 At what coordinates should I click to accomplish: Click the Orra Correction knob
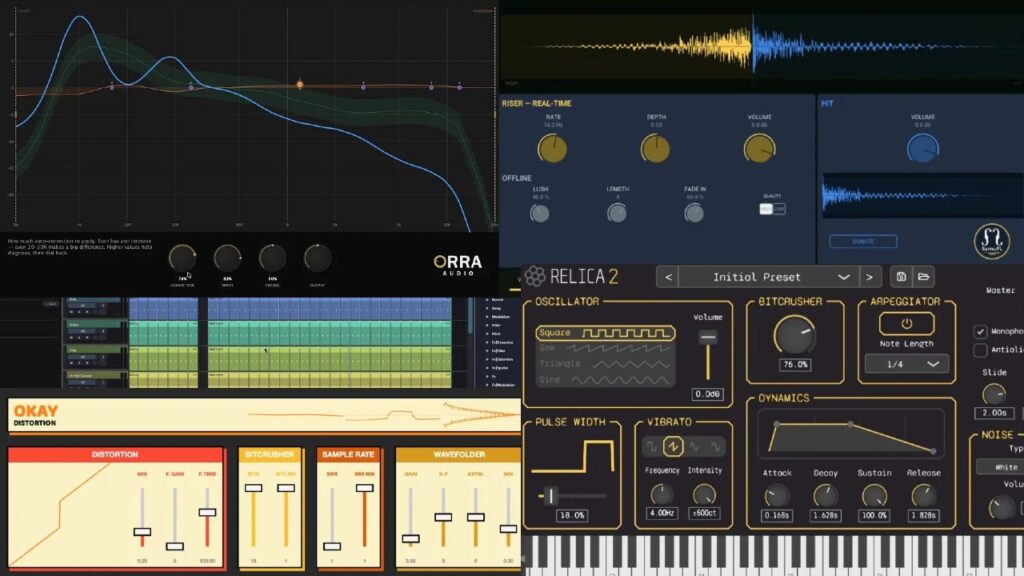point(182,258)
